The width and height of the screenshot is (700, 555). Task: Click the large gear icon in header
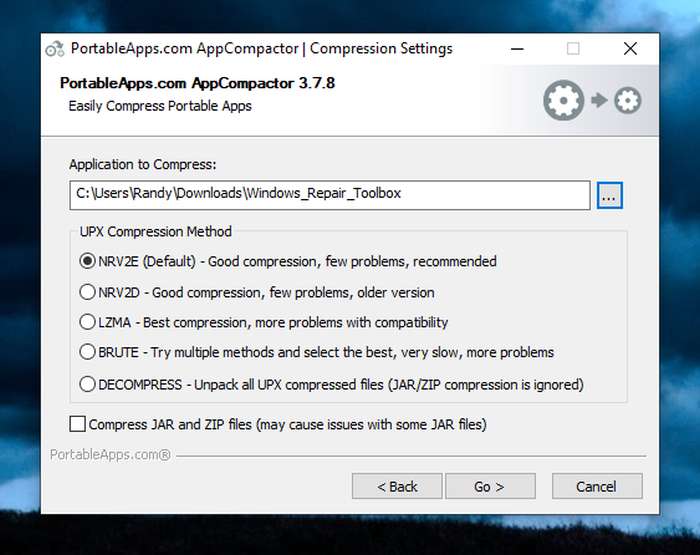tap(563, 100)
